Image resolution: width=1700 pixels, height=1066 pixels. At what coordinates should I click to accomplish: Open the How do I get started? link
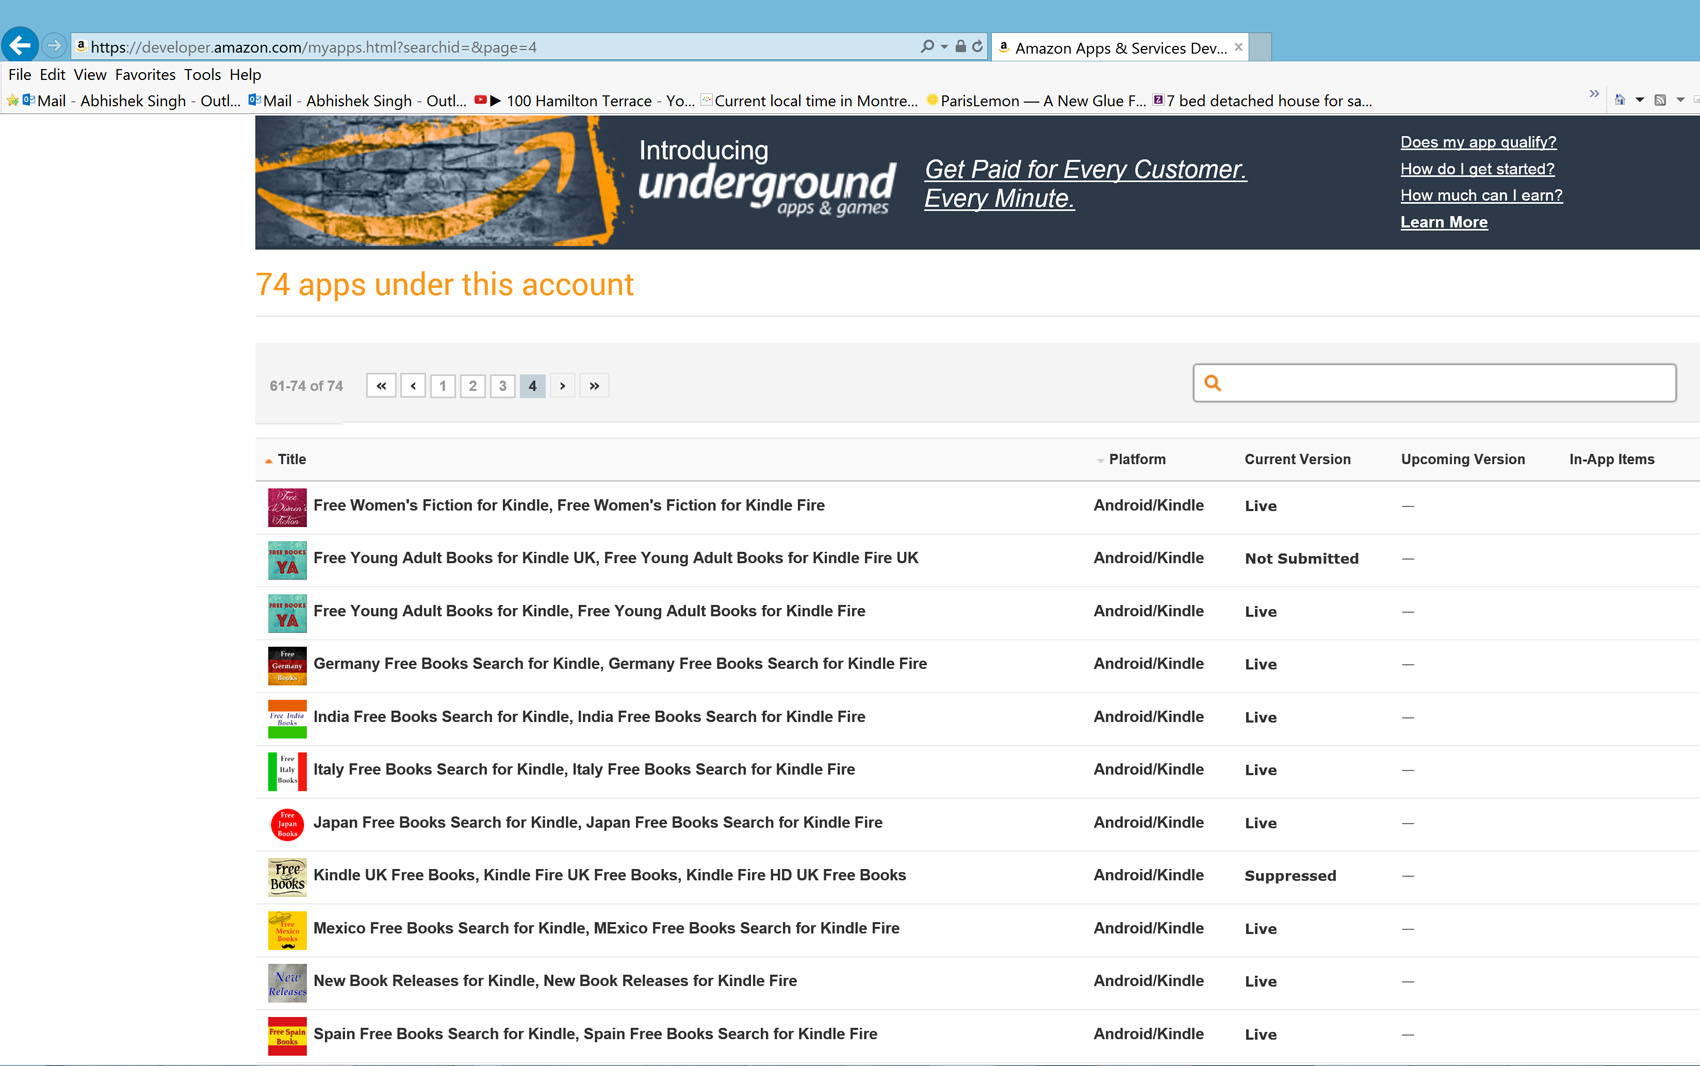[1477, 169]
